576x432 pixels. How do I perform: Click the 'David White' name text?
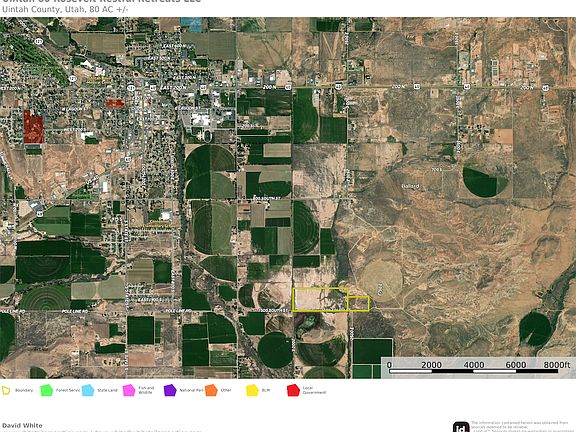(x=22, y=425)
